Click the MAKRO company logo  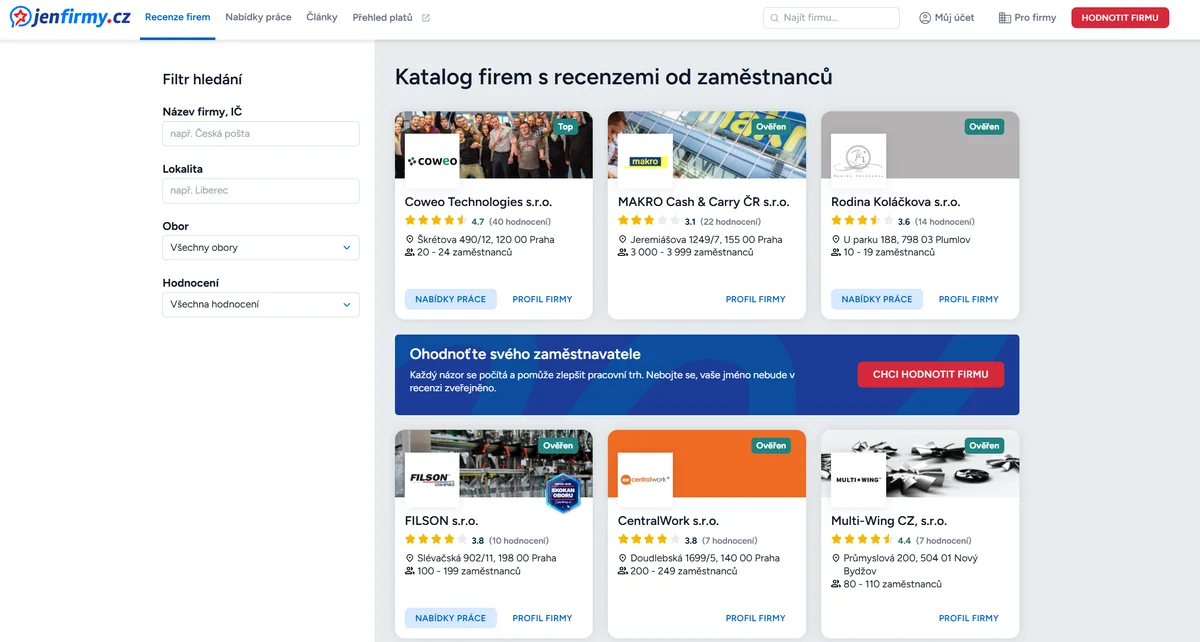pos(645,161)
